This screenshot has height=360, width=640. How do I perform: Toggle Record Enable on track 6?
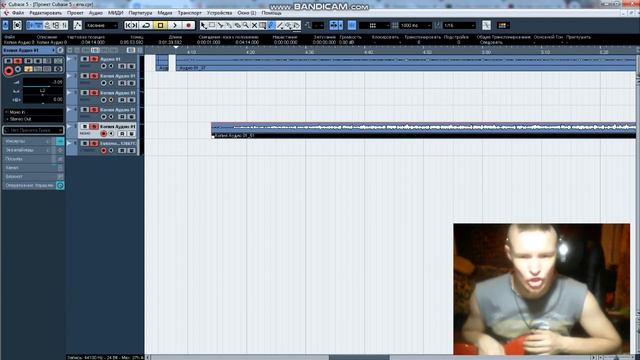click(104, 151)
